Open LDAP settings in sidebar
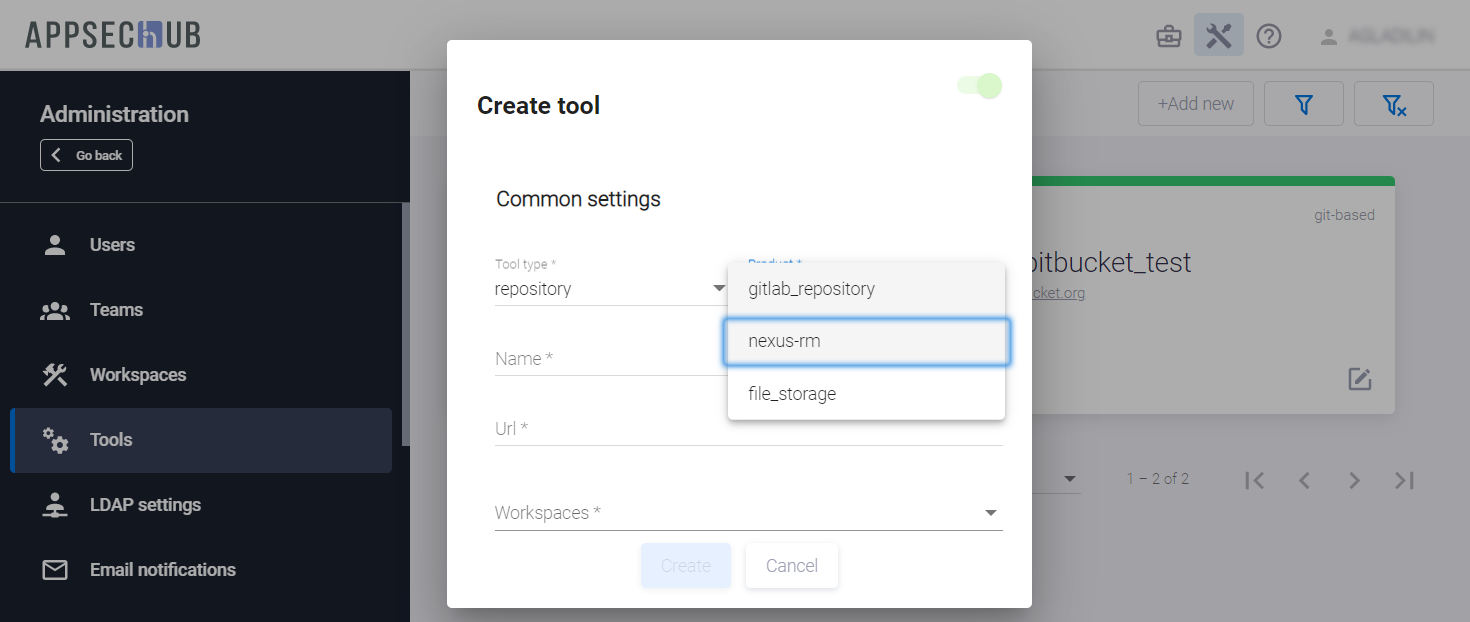 tap(145, 505)
